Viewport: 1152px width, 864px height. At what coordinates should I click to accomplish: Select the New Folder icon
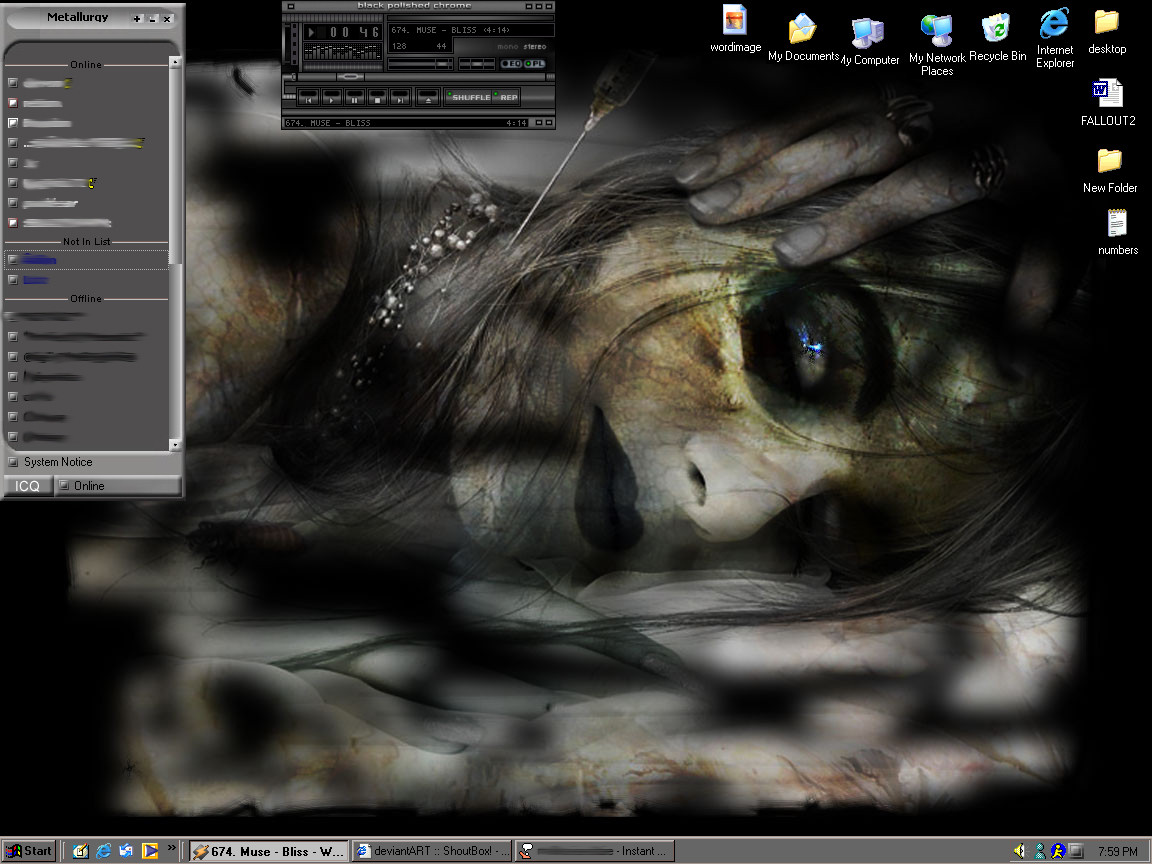(x=1109, y=170)
